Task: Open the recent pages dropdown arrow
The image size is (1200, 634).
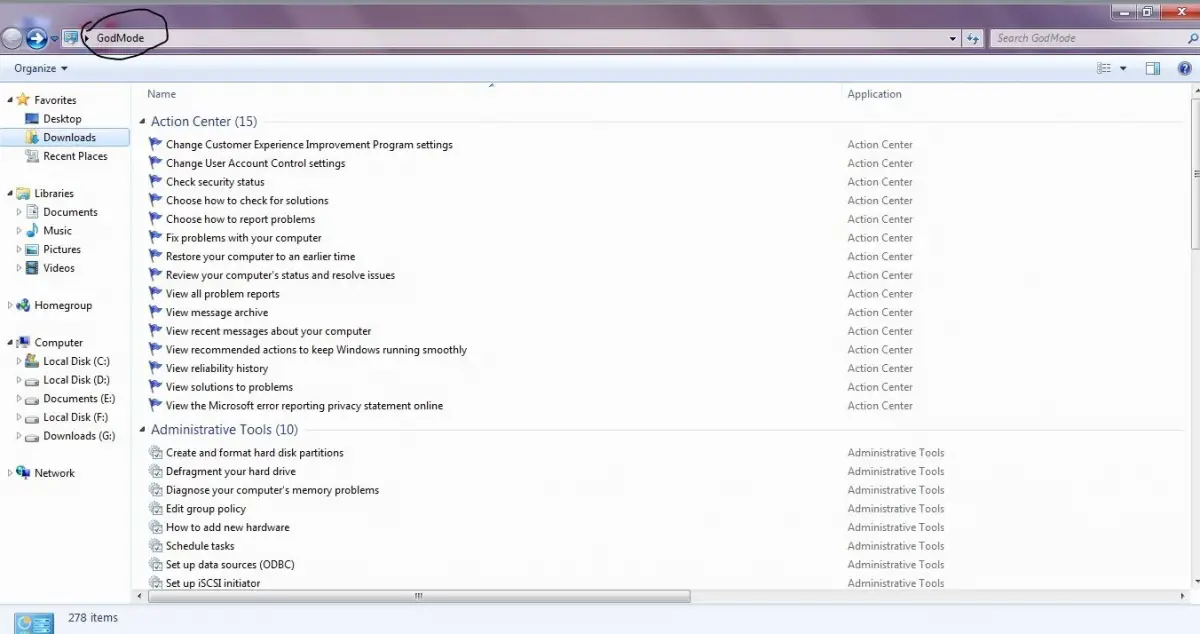Action: pyautogui.click(x=54, y=39)
